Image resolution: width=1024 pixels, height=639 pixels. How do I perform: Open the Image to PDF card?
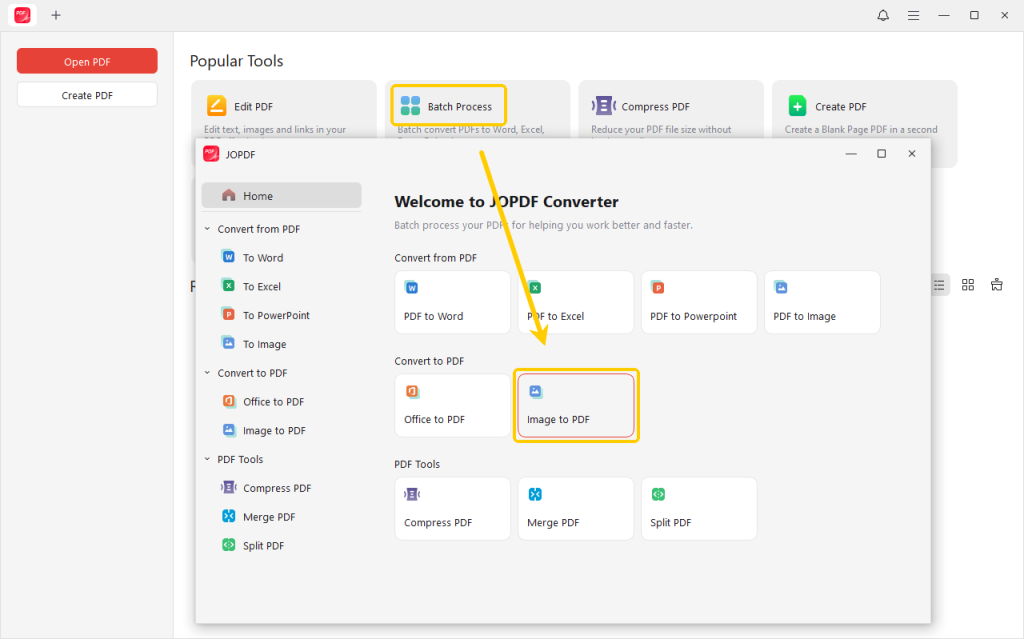tap(576, 405)
